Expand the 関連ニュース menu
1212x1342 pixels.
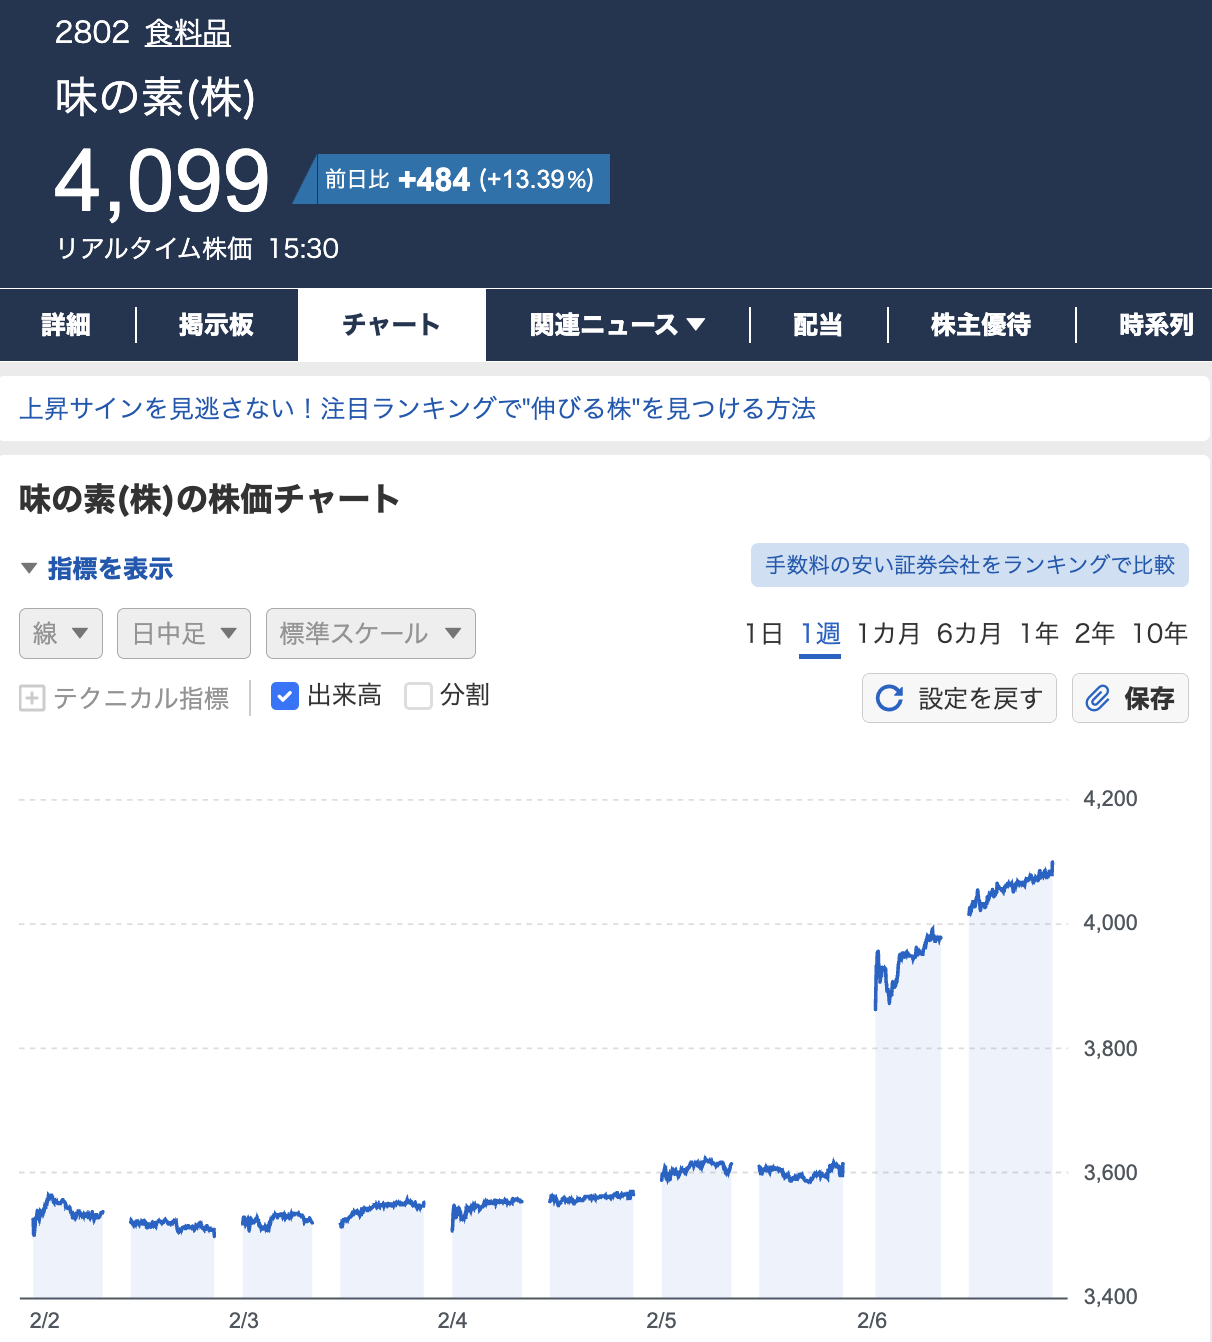tap(617, 325)
